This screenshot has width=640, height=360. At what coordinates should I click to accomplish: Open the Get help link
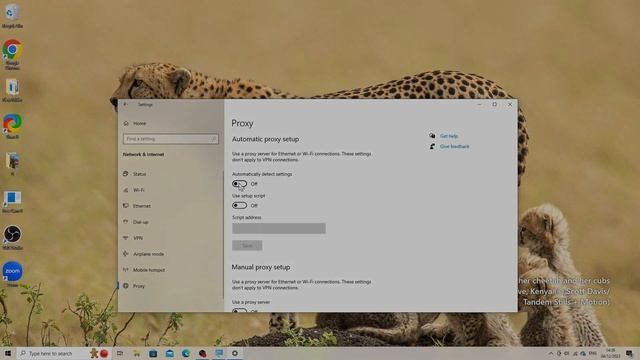tap(449, 136)
